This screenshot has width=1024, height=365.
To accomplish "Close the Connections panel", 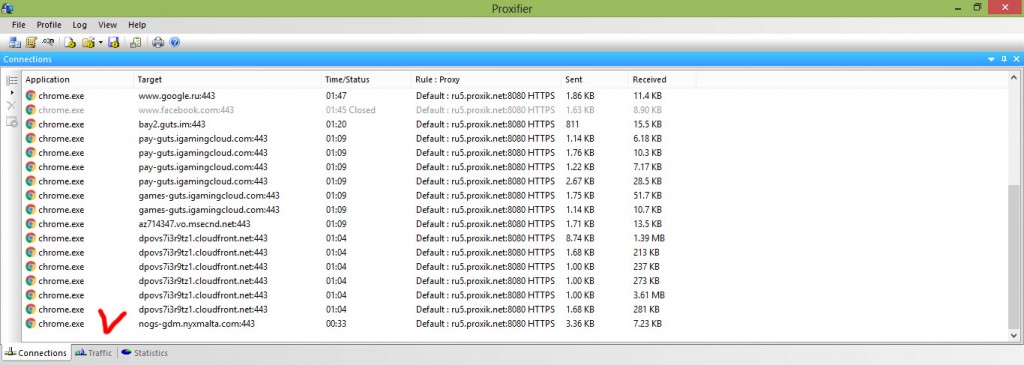I will 1016,59.
